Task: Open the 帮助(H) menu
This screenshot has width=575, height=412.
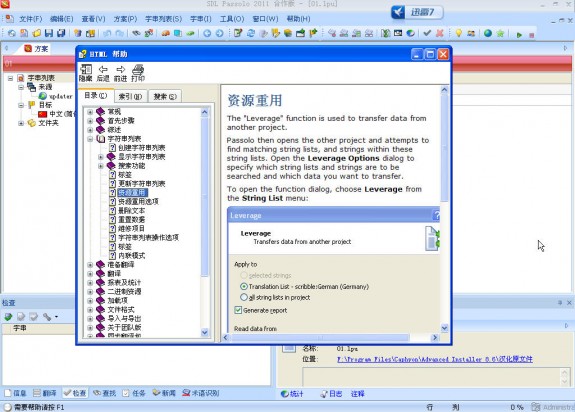Action: point(298,19)
